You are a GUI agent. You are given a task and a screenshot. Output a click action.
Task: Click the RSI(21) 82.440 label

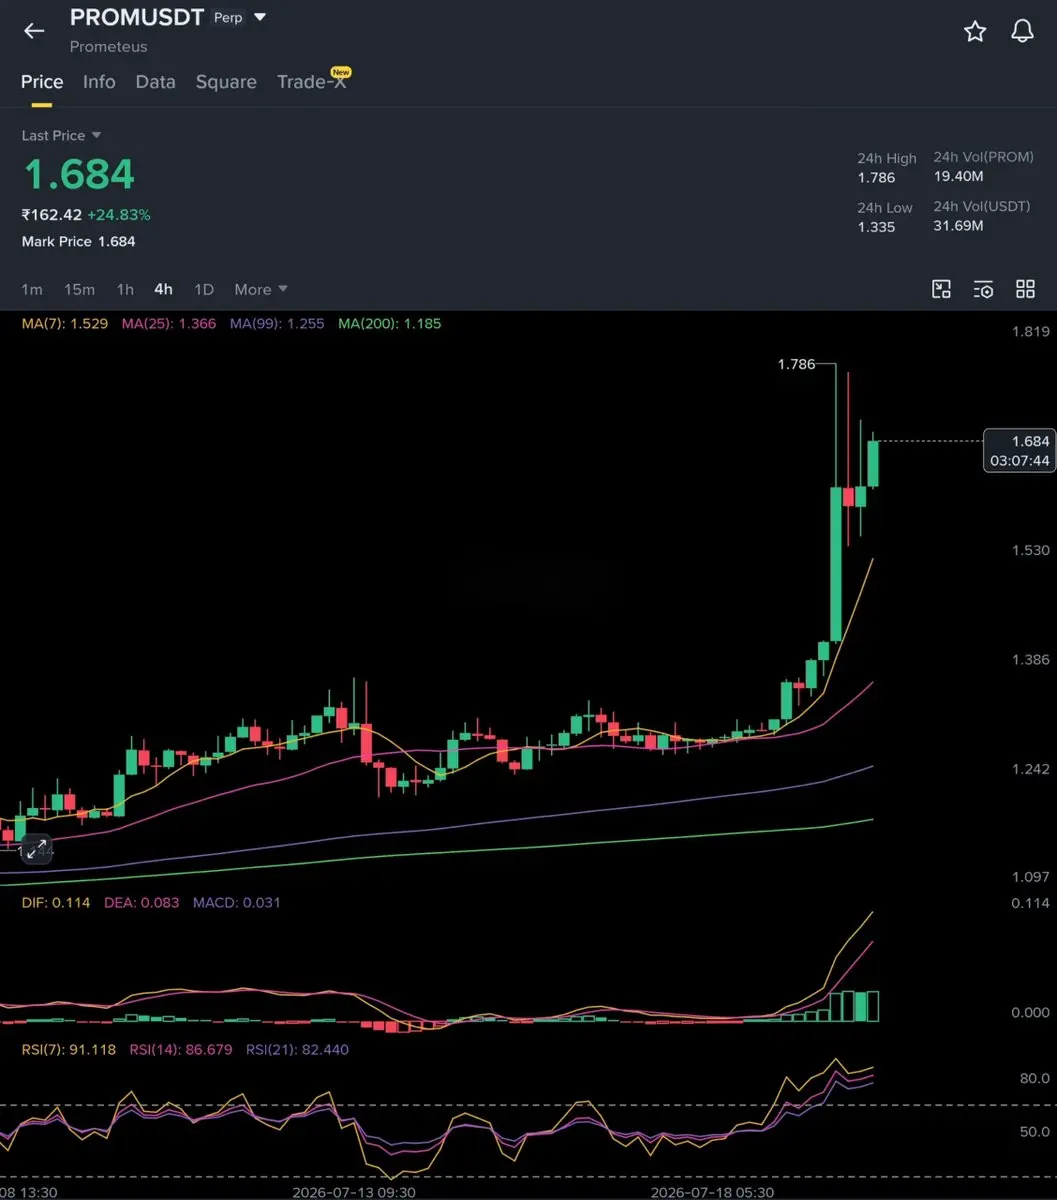pos(297,1049)
